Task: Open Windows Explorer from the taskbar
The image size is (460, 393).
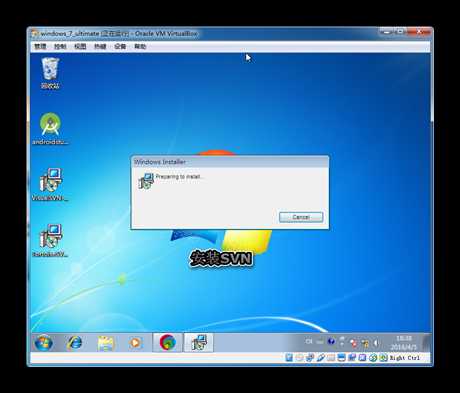Action: pos(106,342)
